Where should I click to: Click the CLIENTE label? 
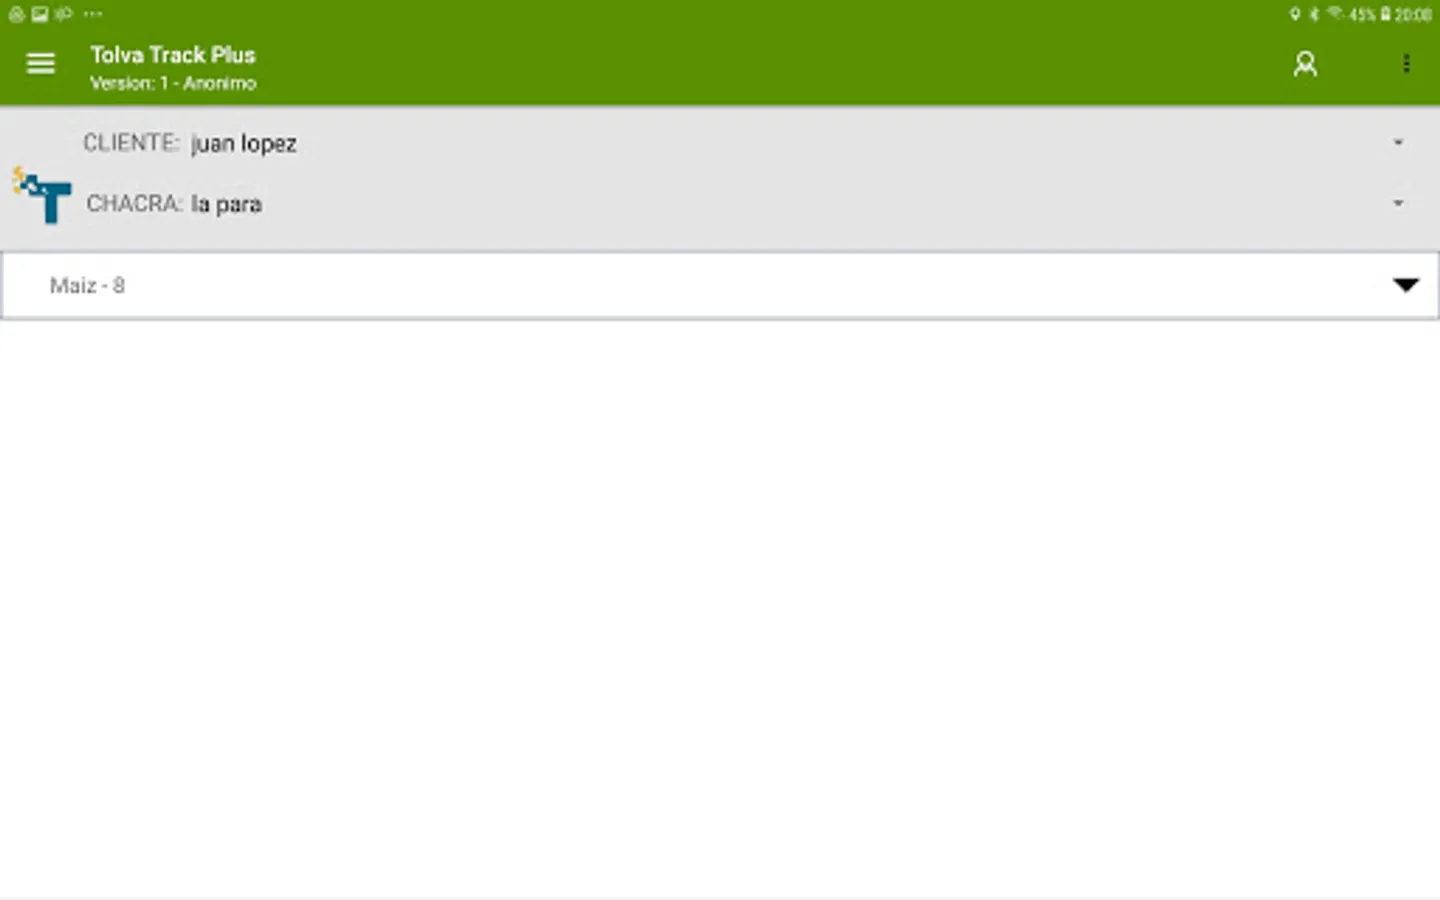pyautogui.click(x=131, y=143)
